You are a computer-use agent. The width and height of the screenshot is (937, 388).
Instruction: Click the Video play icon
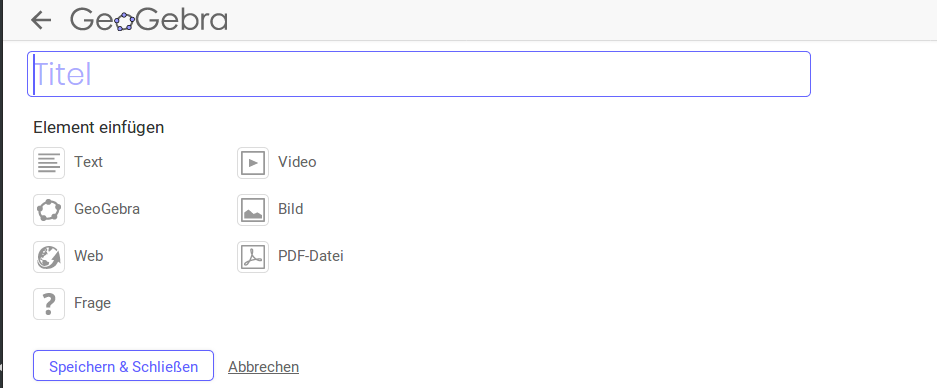coord(253,163)
